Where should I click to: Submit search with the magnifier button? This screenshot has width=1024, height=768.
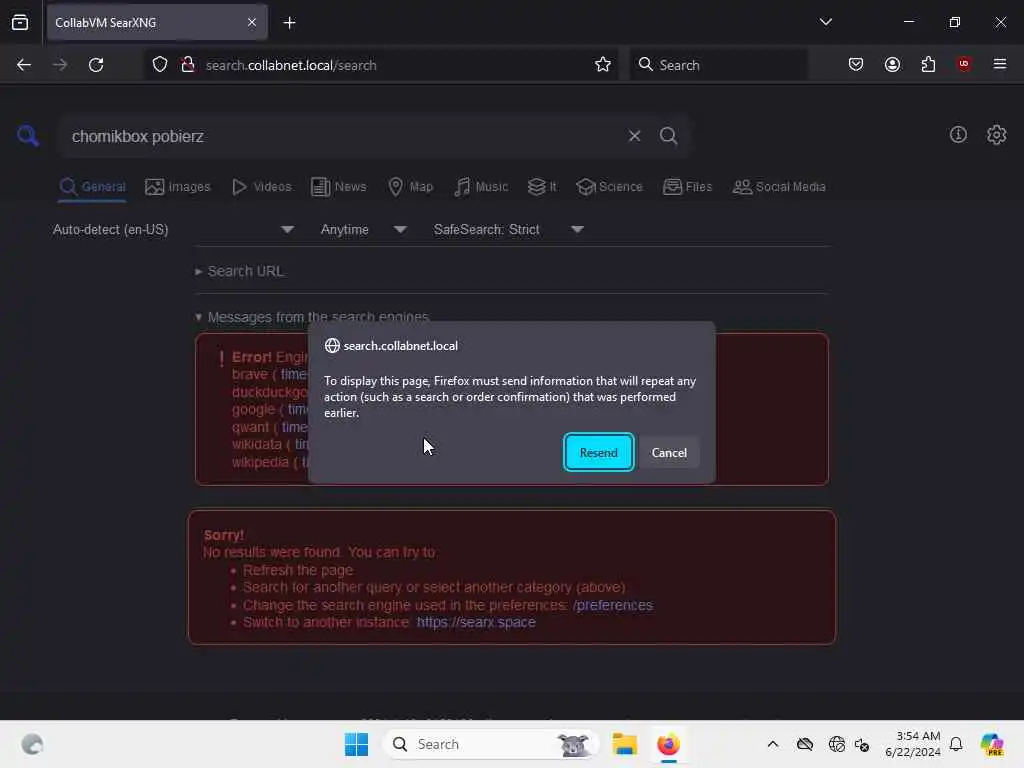[669, 136]
